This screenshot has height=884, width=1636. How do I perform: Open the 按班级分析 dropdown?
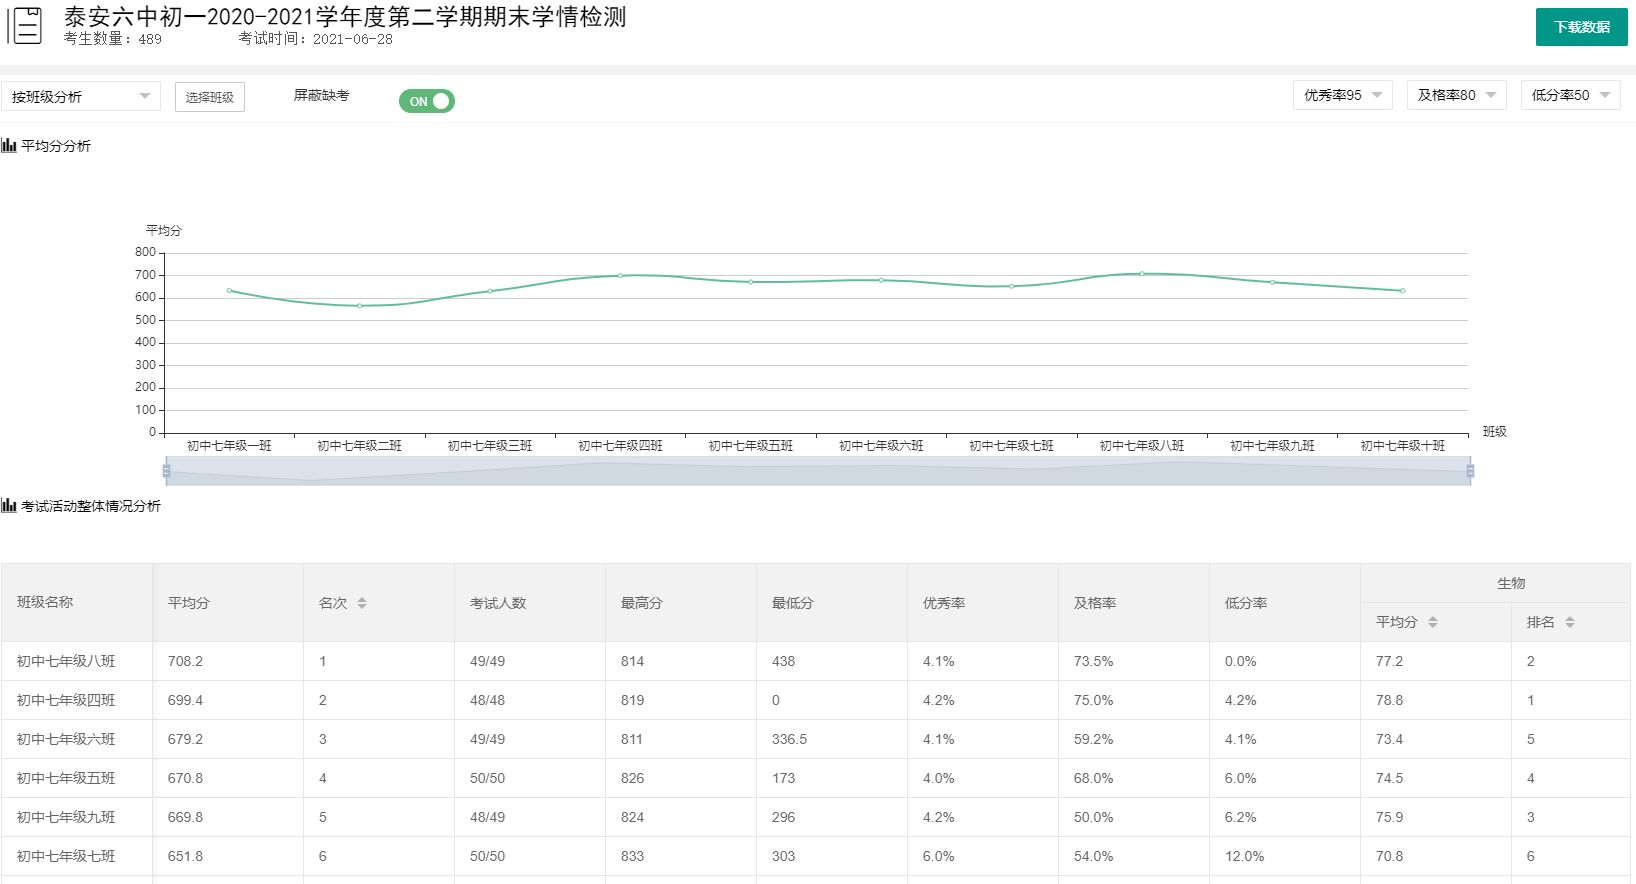point(81,96)
